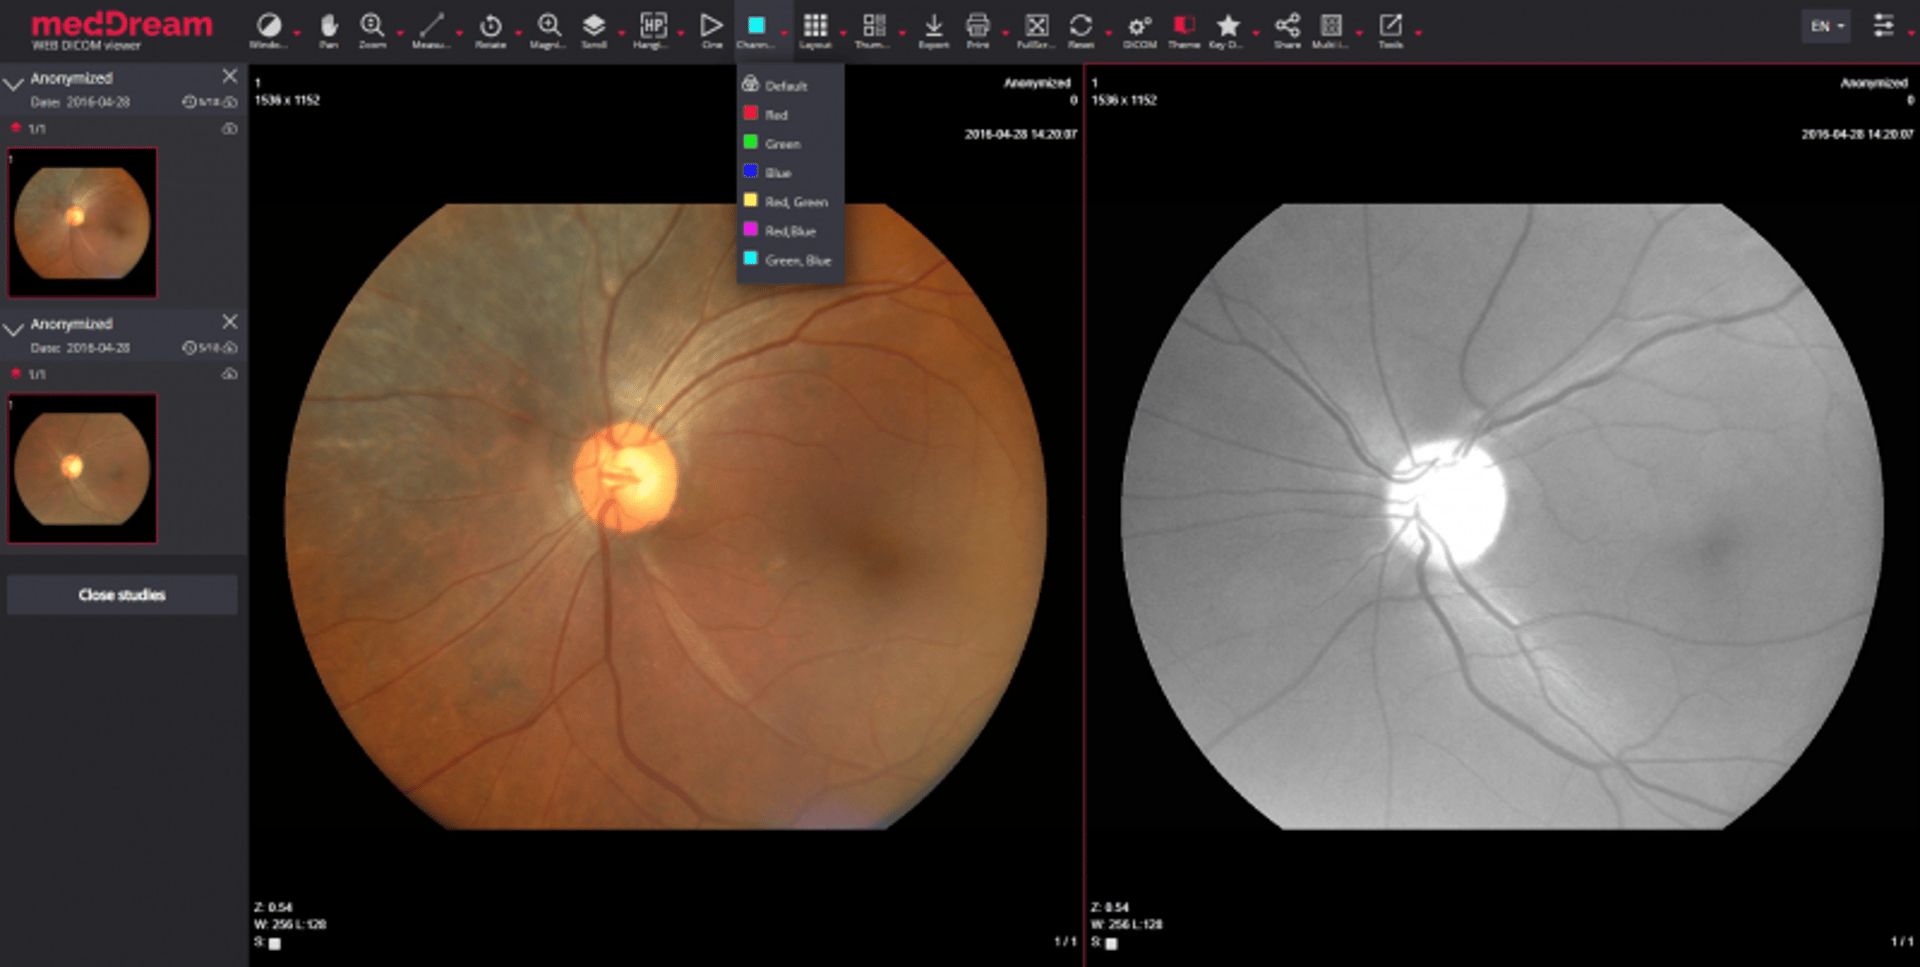Start Cine playback
The height and width of the screenshot is (967, 1920).
(711, 28)
